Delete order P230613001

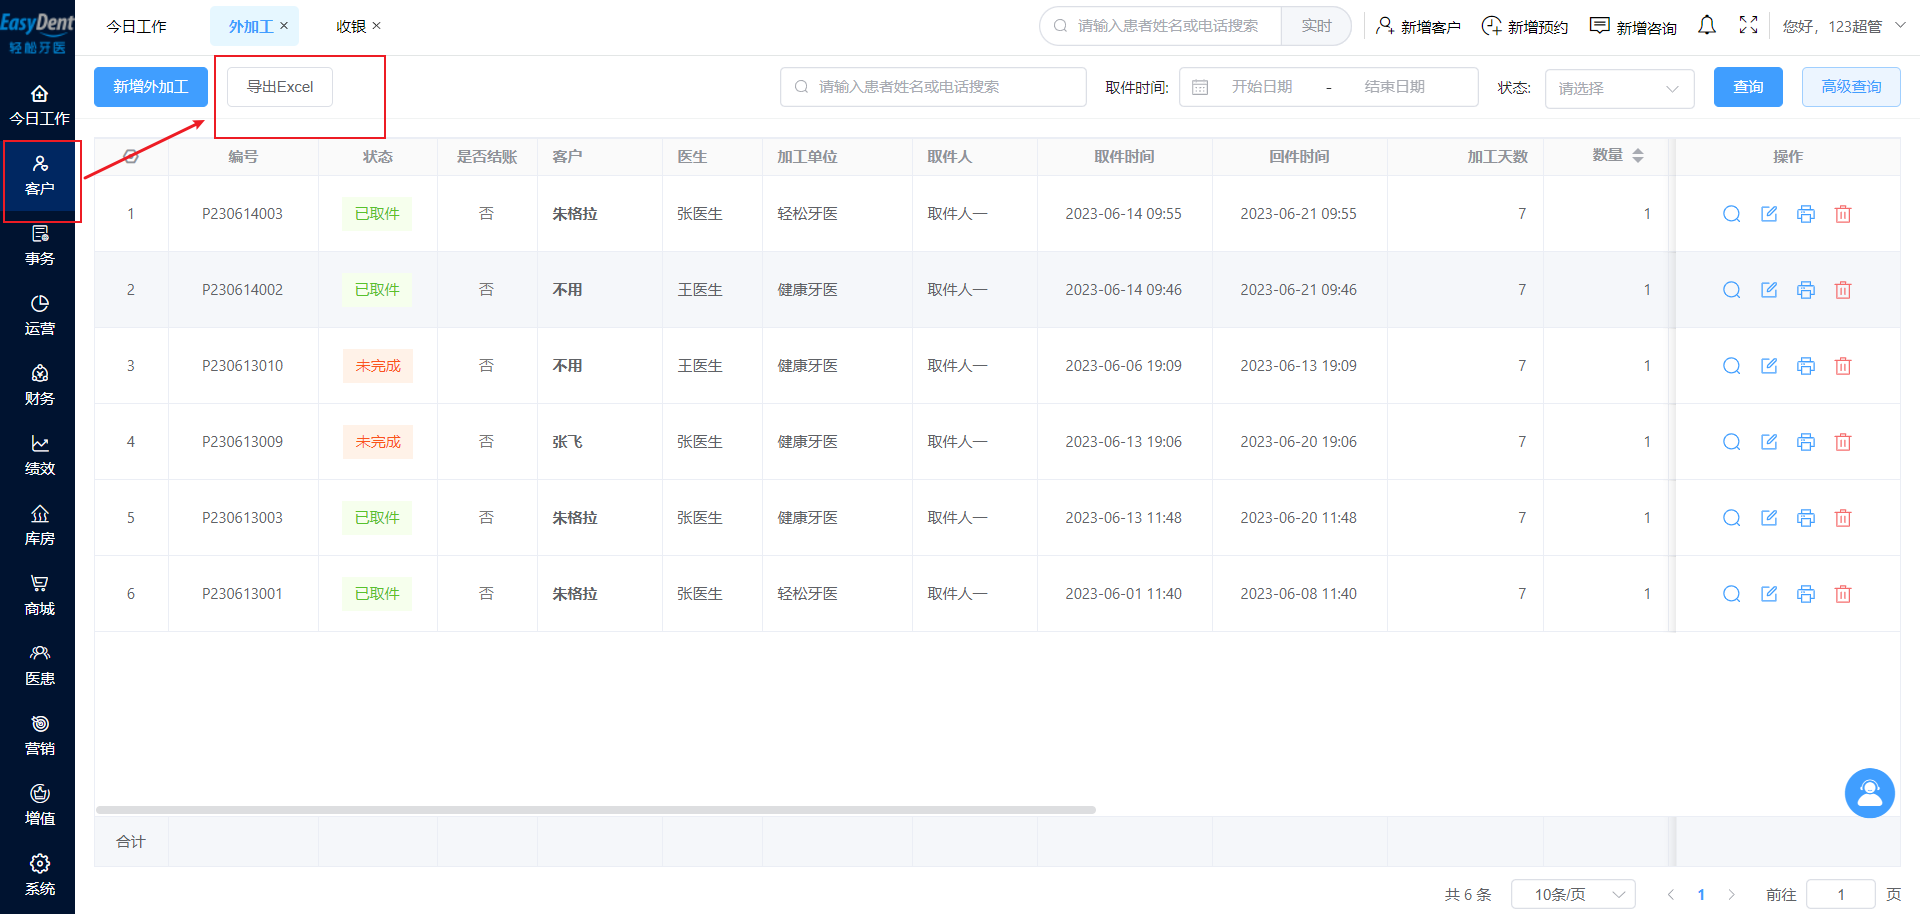1843,594
